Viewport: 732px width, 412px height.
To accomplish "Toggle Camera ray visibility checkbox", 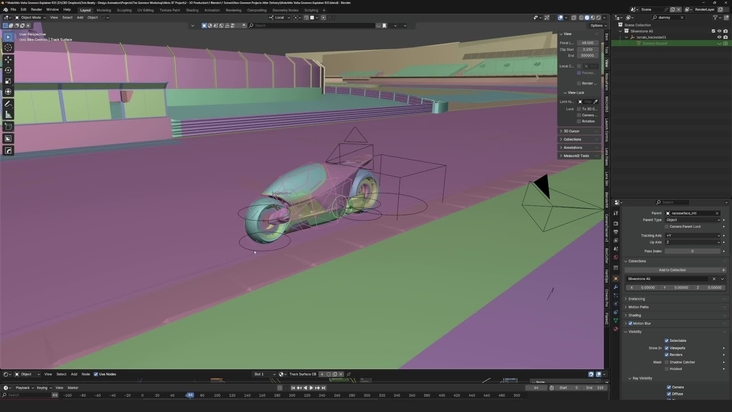I will pyautogui.click(x=669, y=387).
